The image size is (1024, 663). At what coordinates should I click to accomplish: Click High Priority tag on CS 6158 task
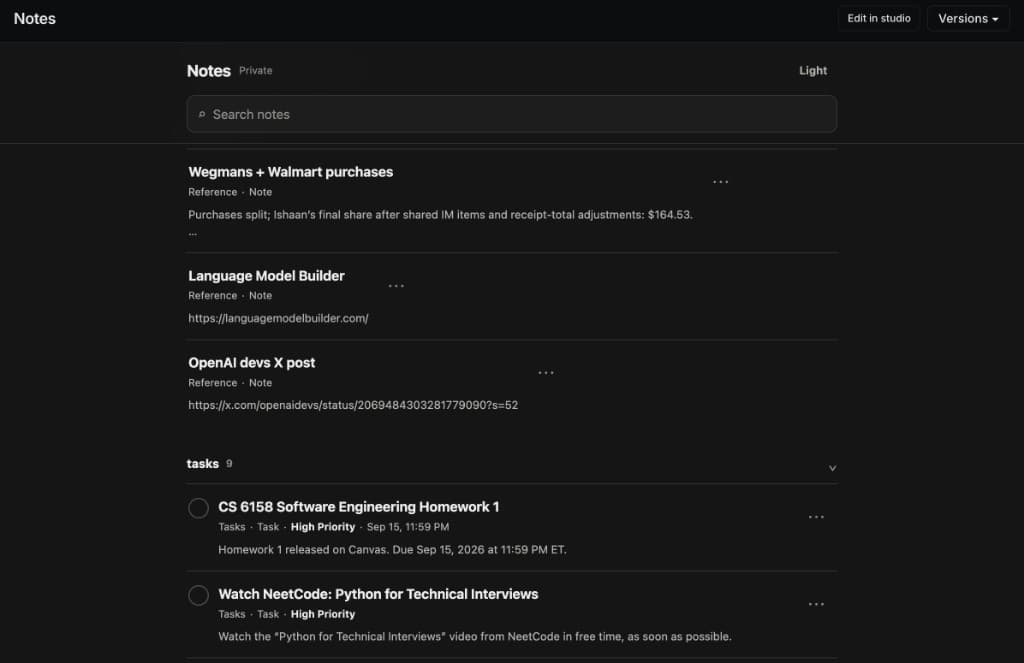tap(323, 527)
